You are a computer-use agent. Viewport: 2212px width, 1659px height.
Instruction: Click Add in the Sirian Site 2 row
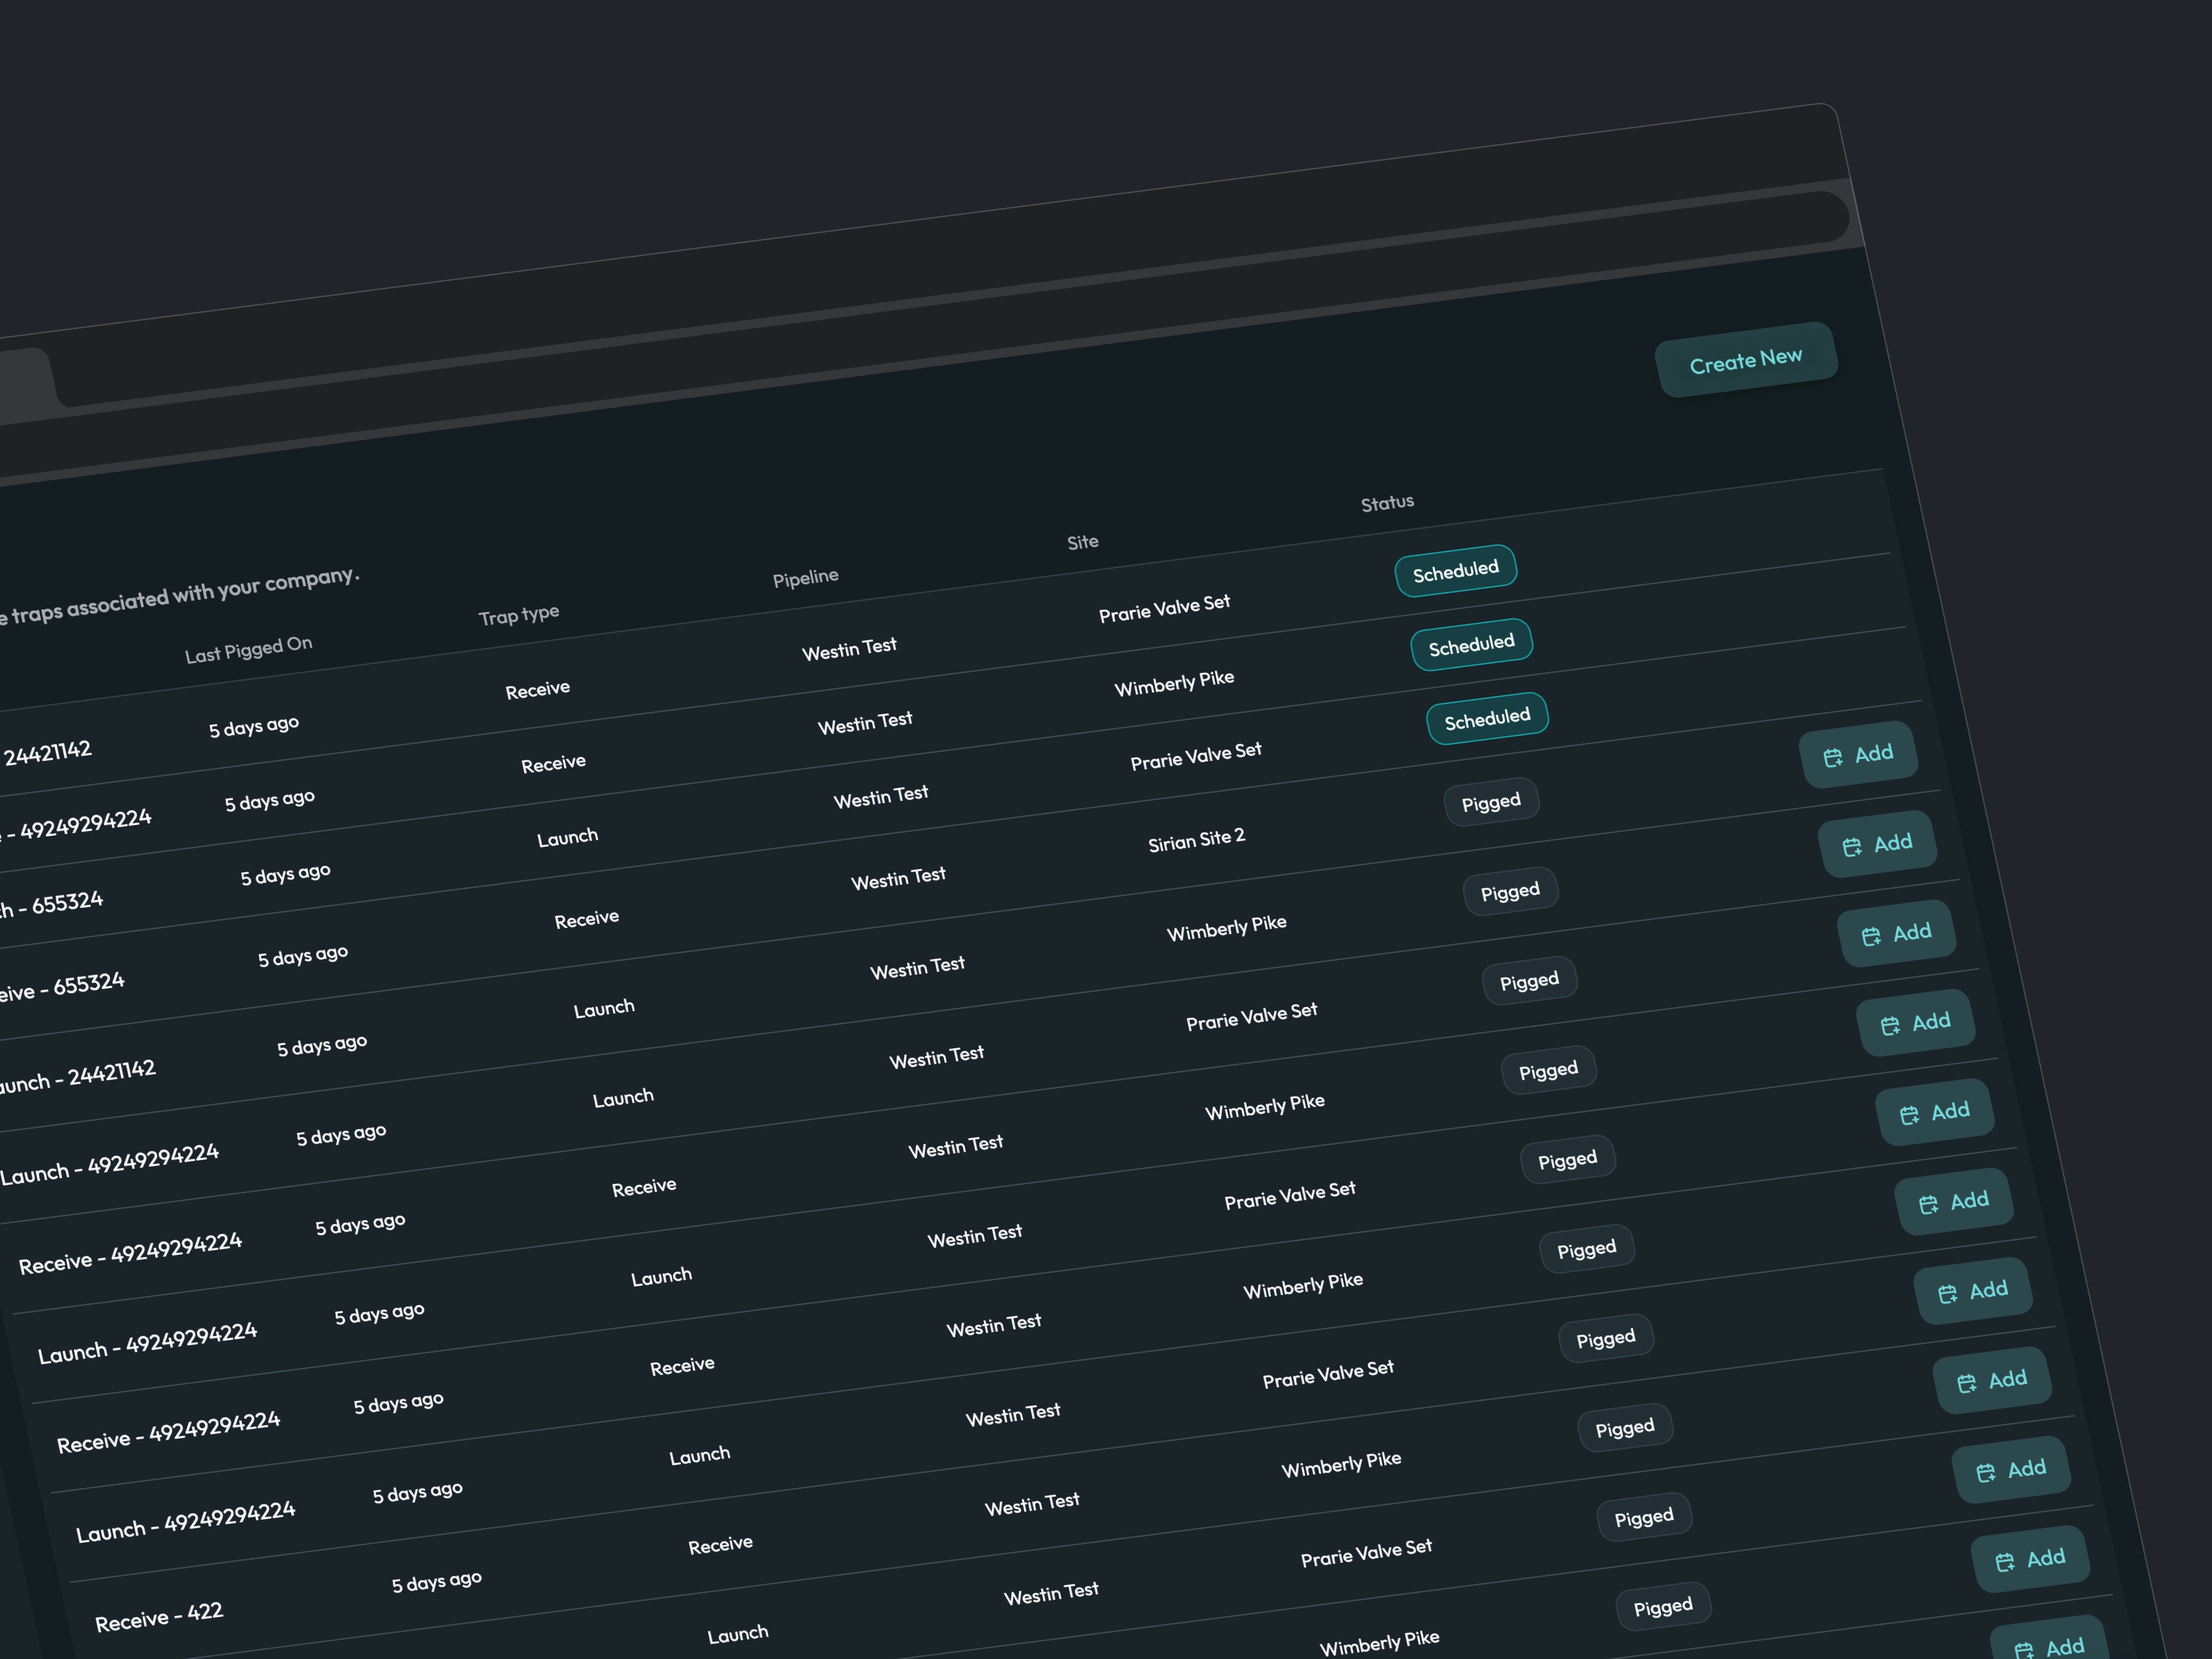tap(1858, 754)
